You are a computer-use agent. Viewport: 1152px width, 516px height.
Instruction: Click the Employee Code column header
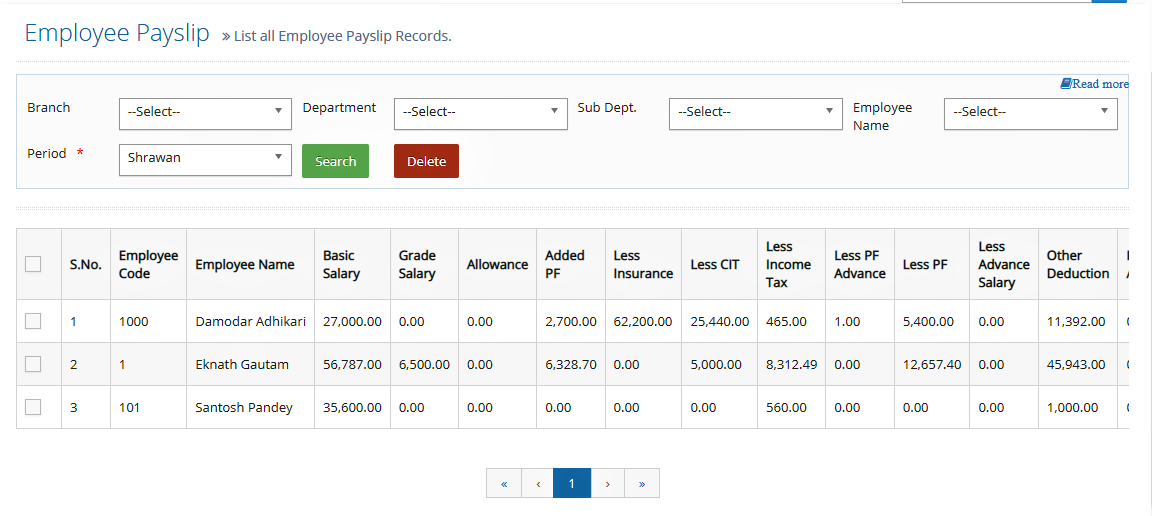[x=148, y=265]
